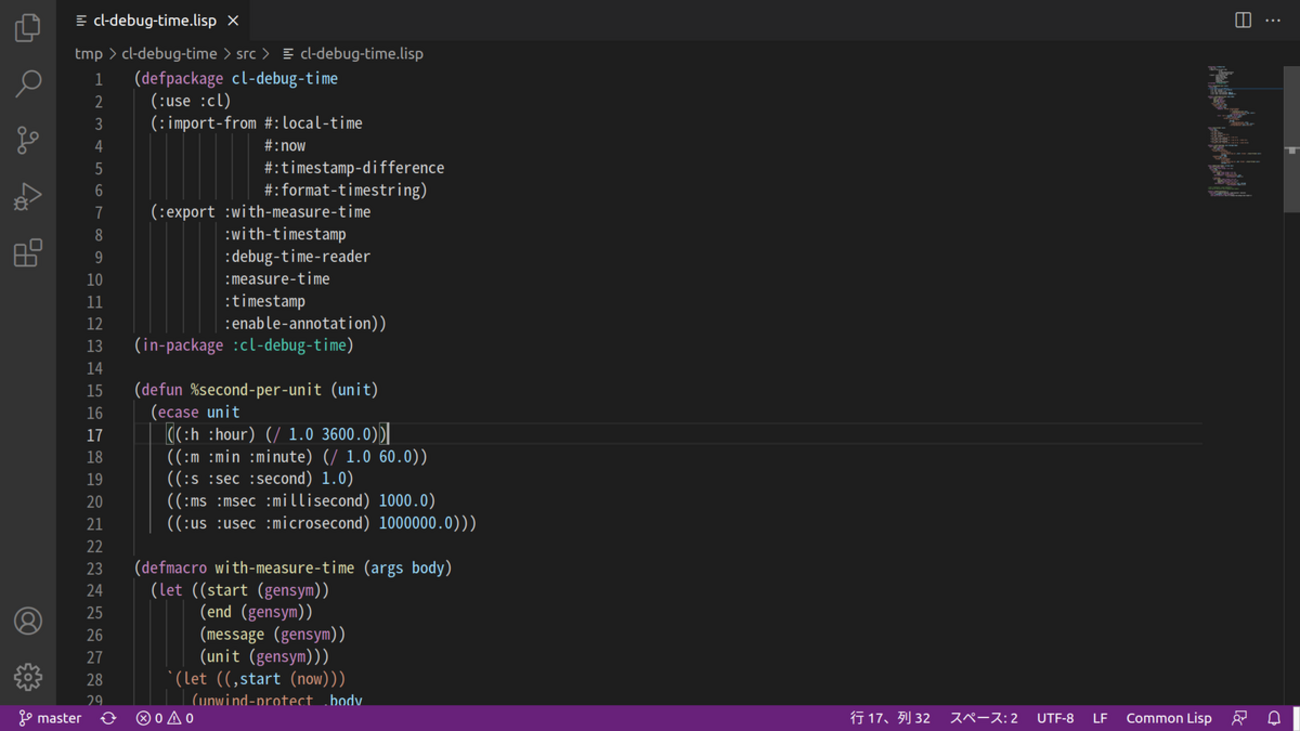
Task: Open the Source Control view
Action: click(x=28, y=140)
